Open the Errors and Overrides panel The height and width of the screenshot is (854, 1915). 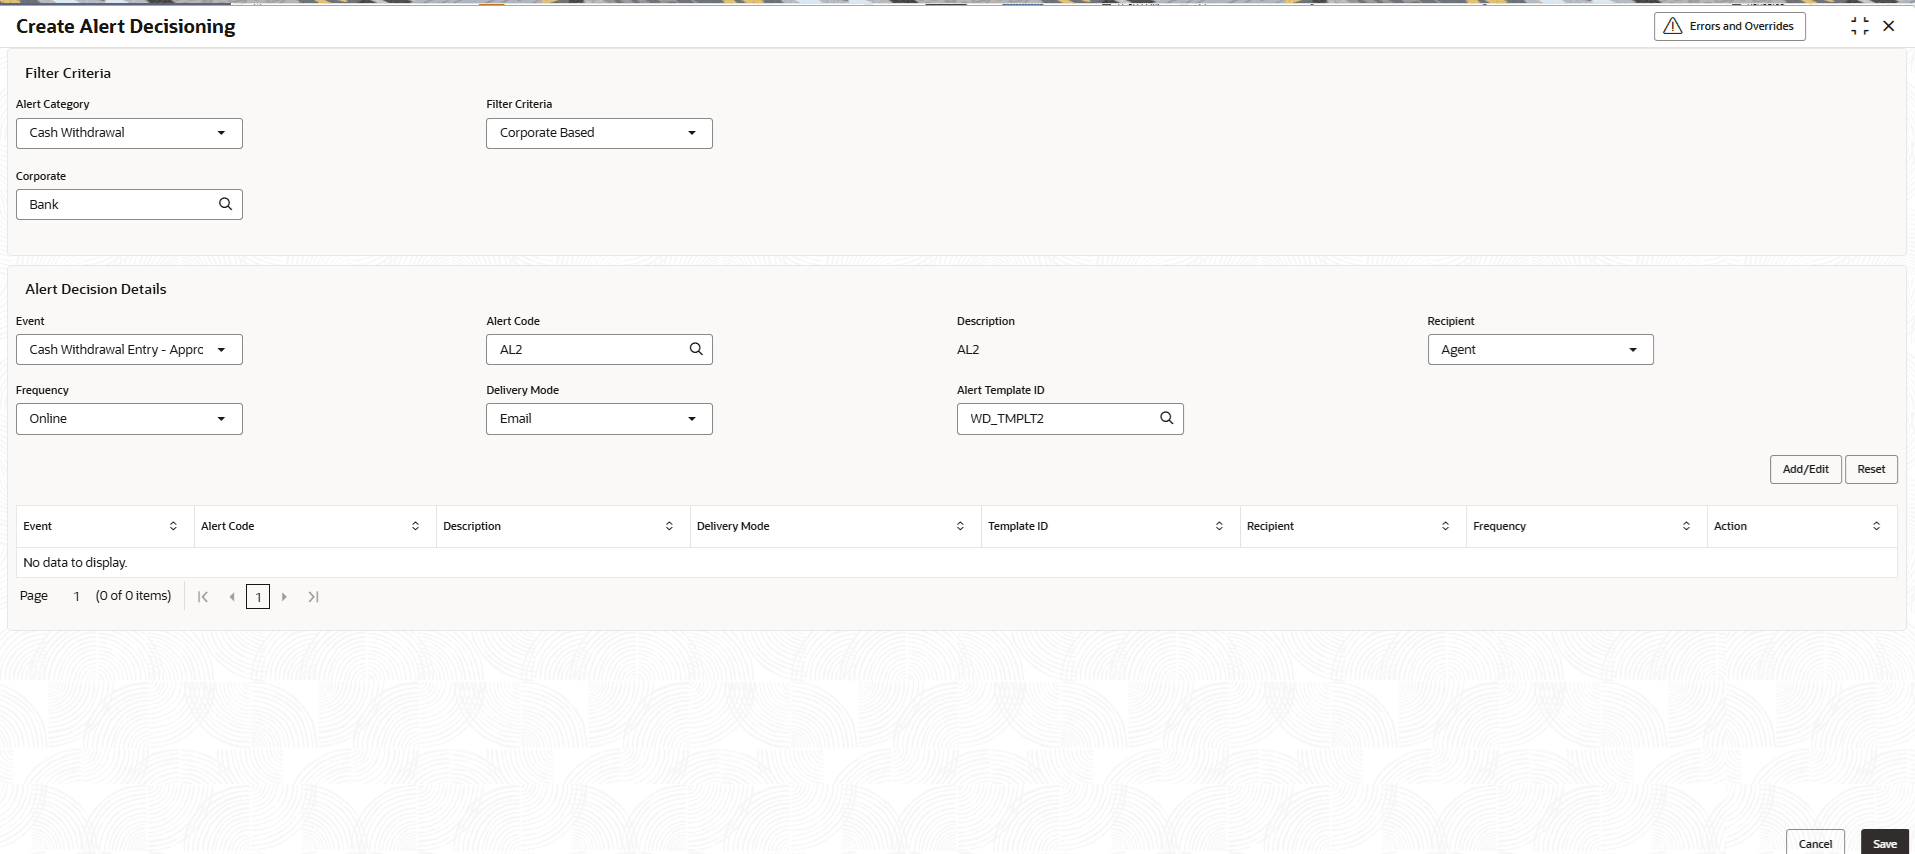coord(1729,26)
